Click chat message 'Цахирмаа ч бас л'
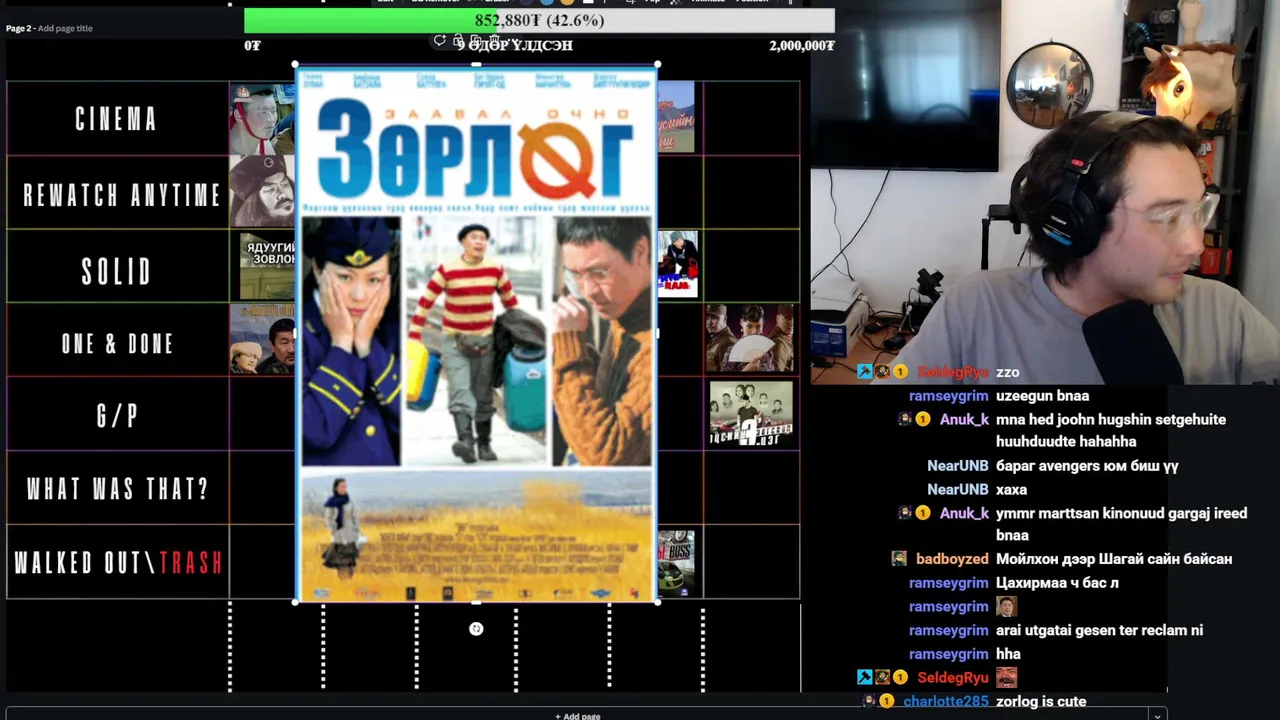This screenshot has width=1280, height=720. 1055,583
